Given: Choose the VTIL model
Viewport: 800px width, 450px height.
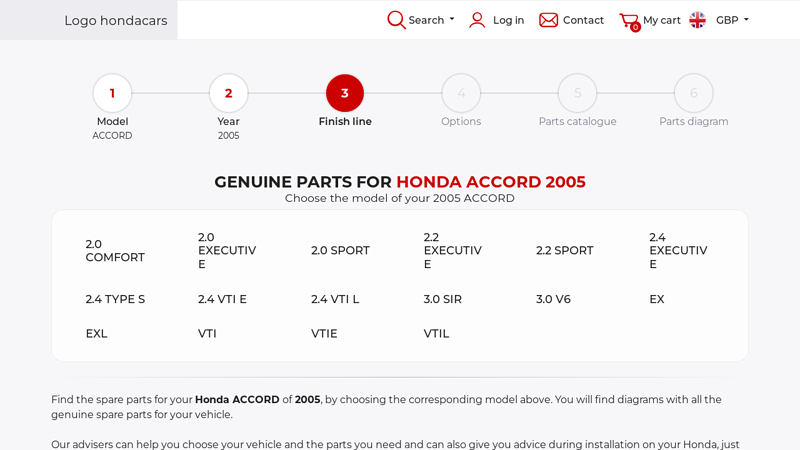Looking at the screenshot, I should click(436, 334).
